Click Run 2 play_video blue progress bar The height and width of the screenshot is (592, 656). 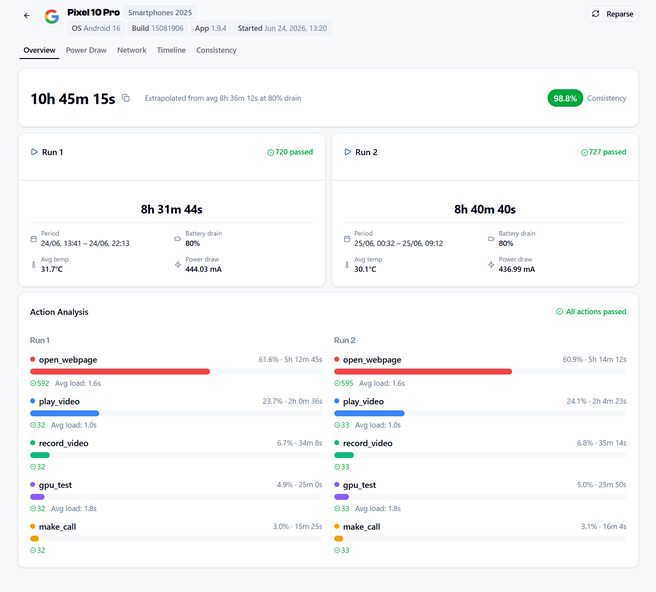[x=369, y=413]
